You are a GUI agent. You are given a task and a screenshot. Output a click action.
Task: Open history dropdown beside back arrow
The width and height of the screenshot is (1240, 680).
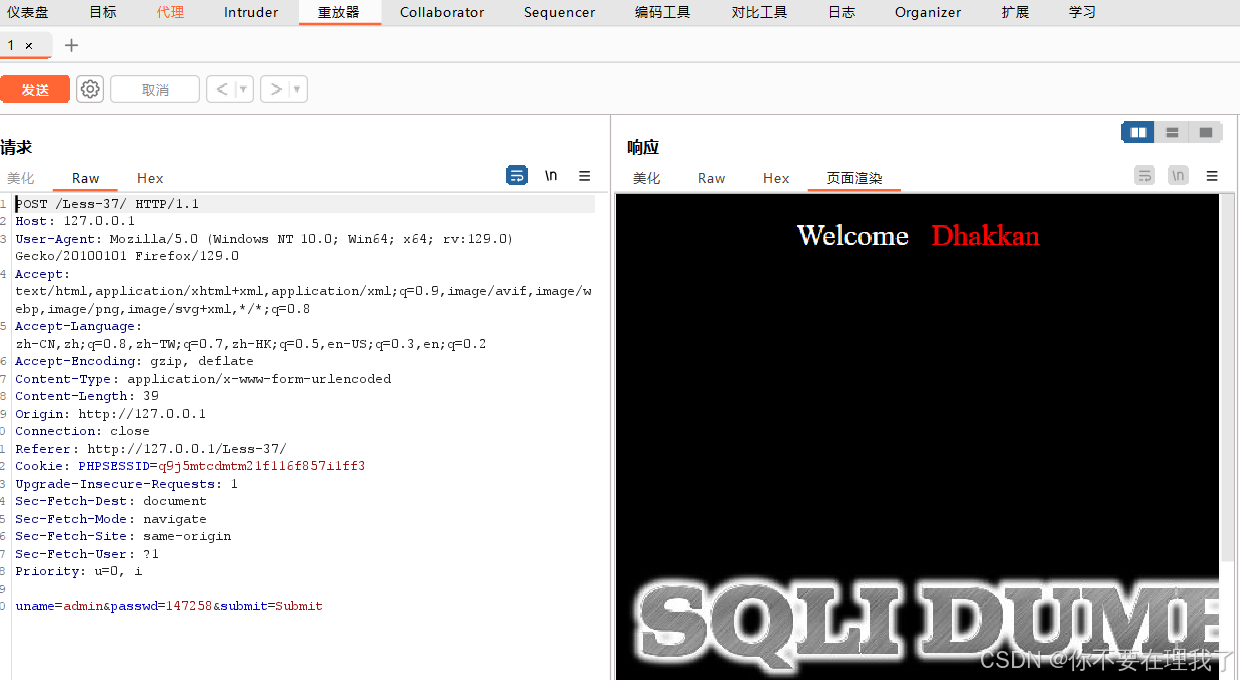[x=244, y=89]
